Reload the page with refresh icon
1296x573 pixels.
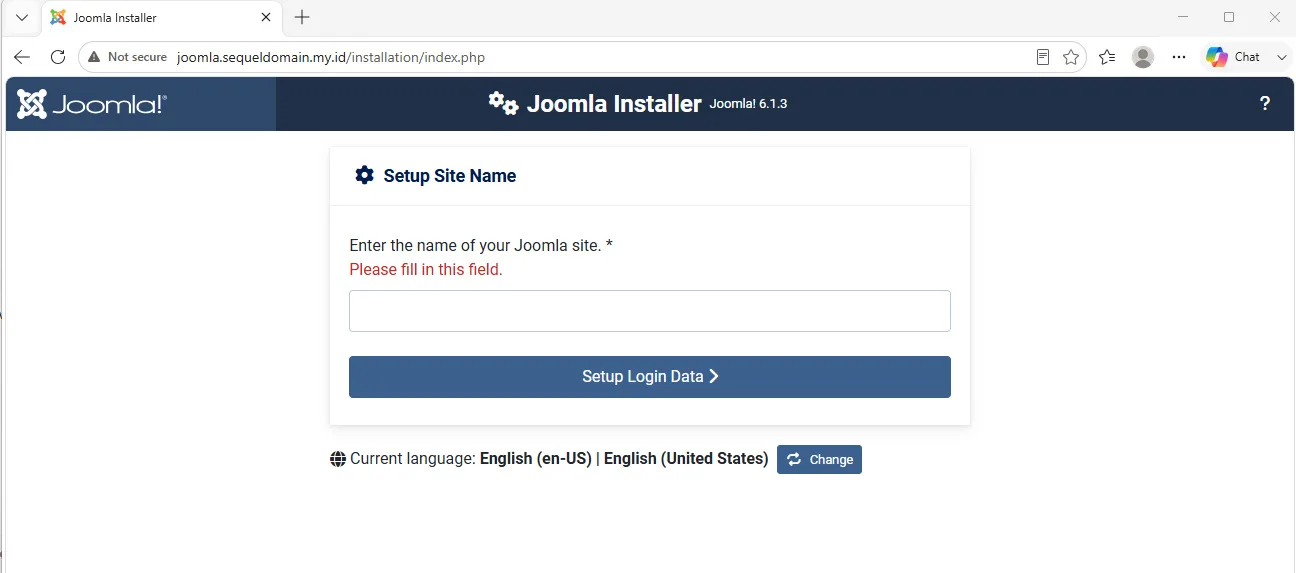coord(58,57)
